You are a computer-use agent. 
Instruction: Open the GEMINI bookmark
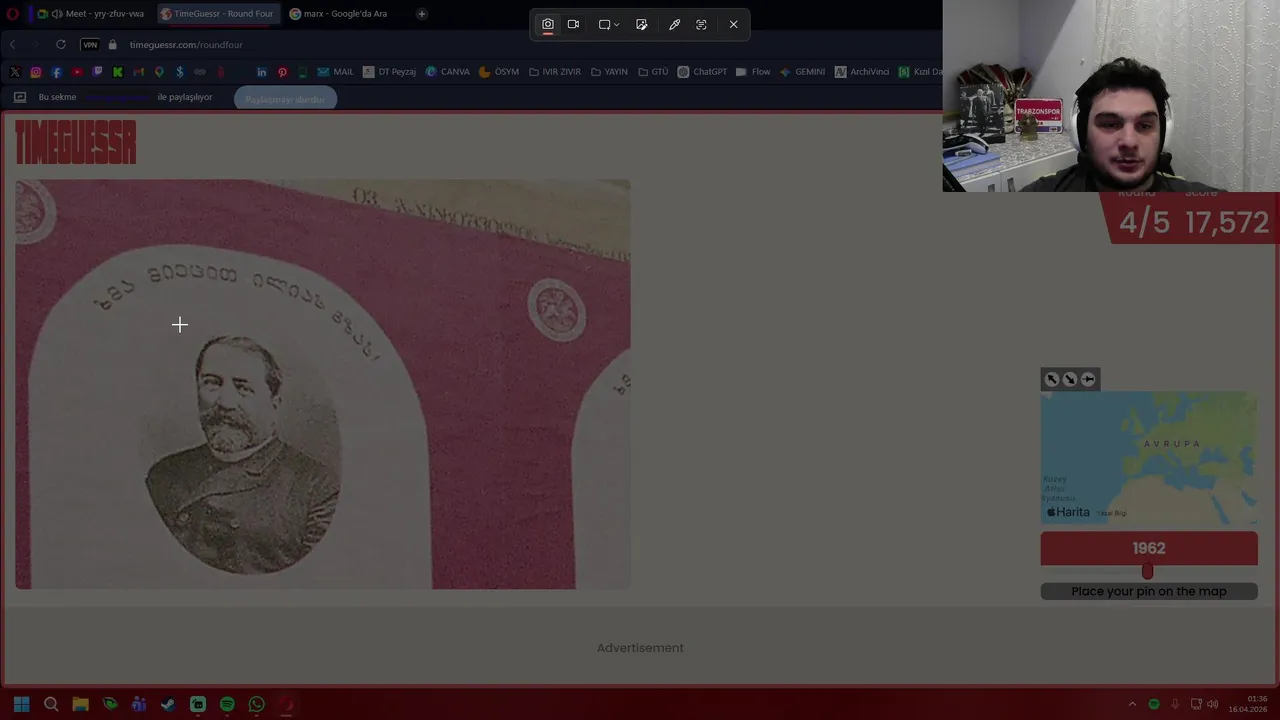pyautogui.click(x=802, y=72)
